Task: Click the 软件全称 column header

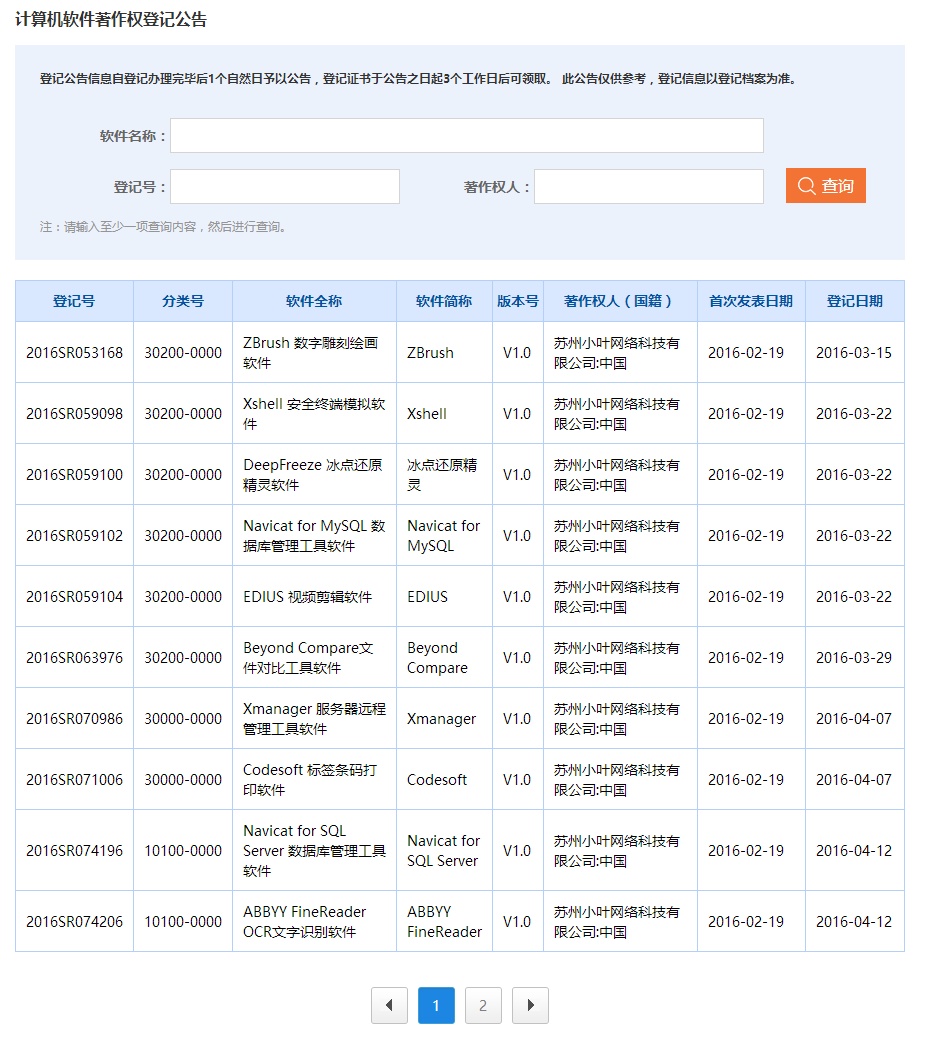Action: 314,301
